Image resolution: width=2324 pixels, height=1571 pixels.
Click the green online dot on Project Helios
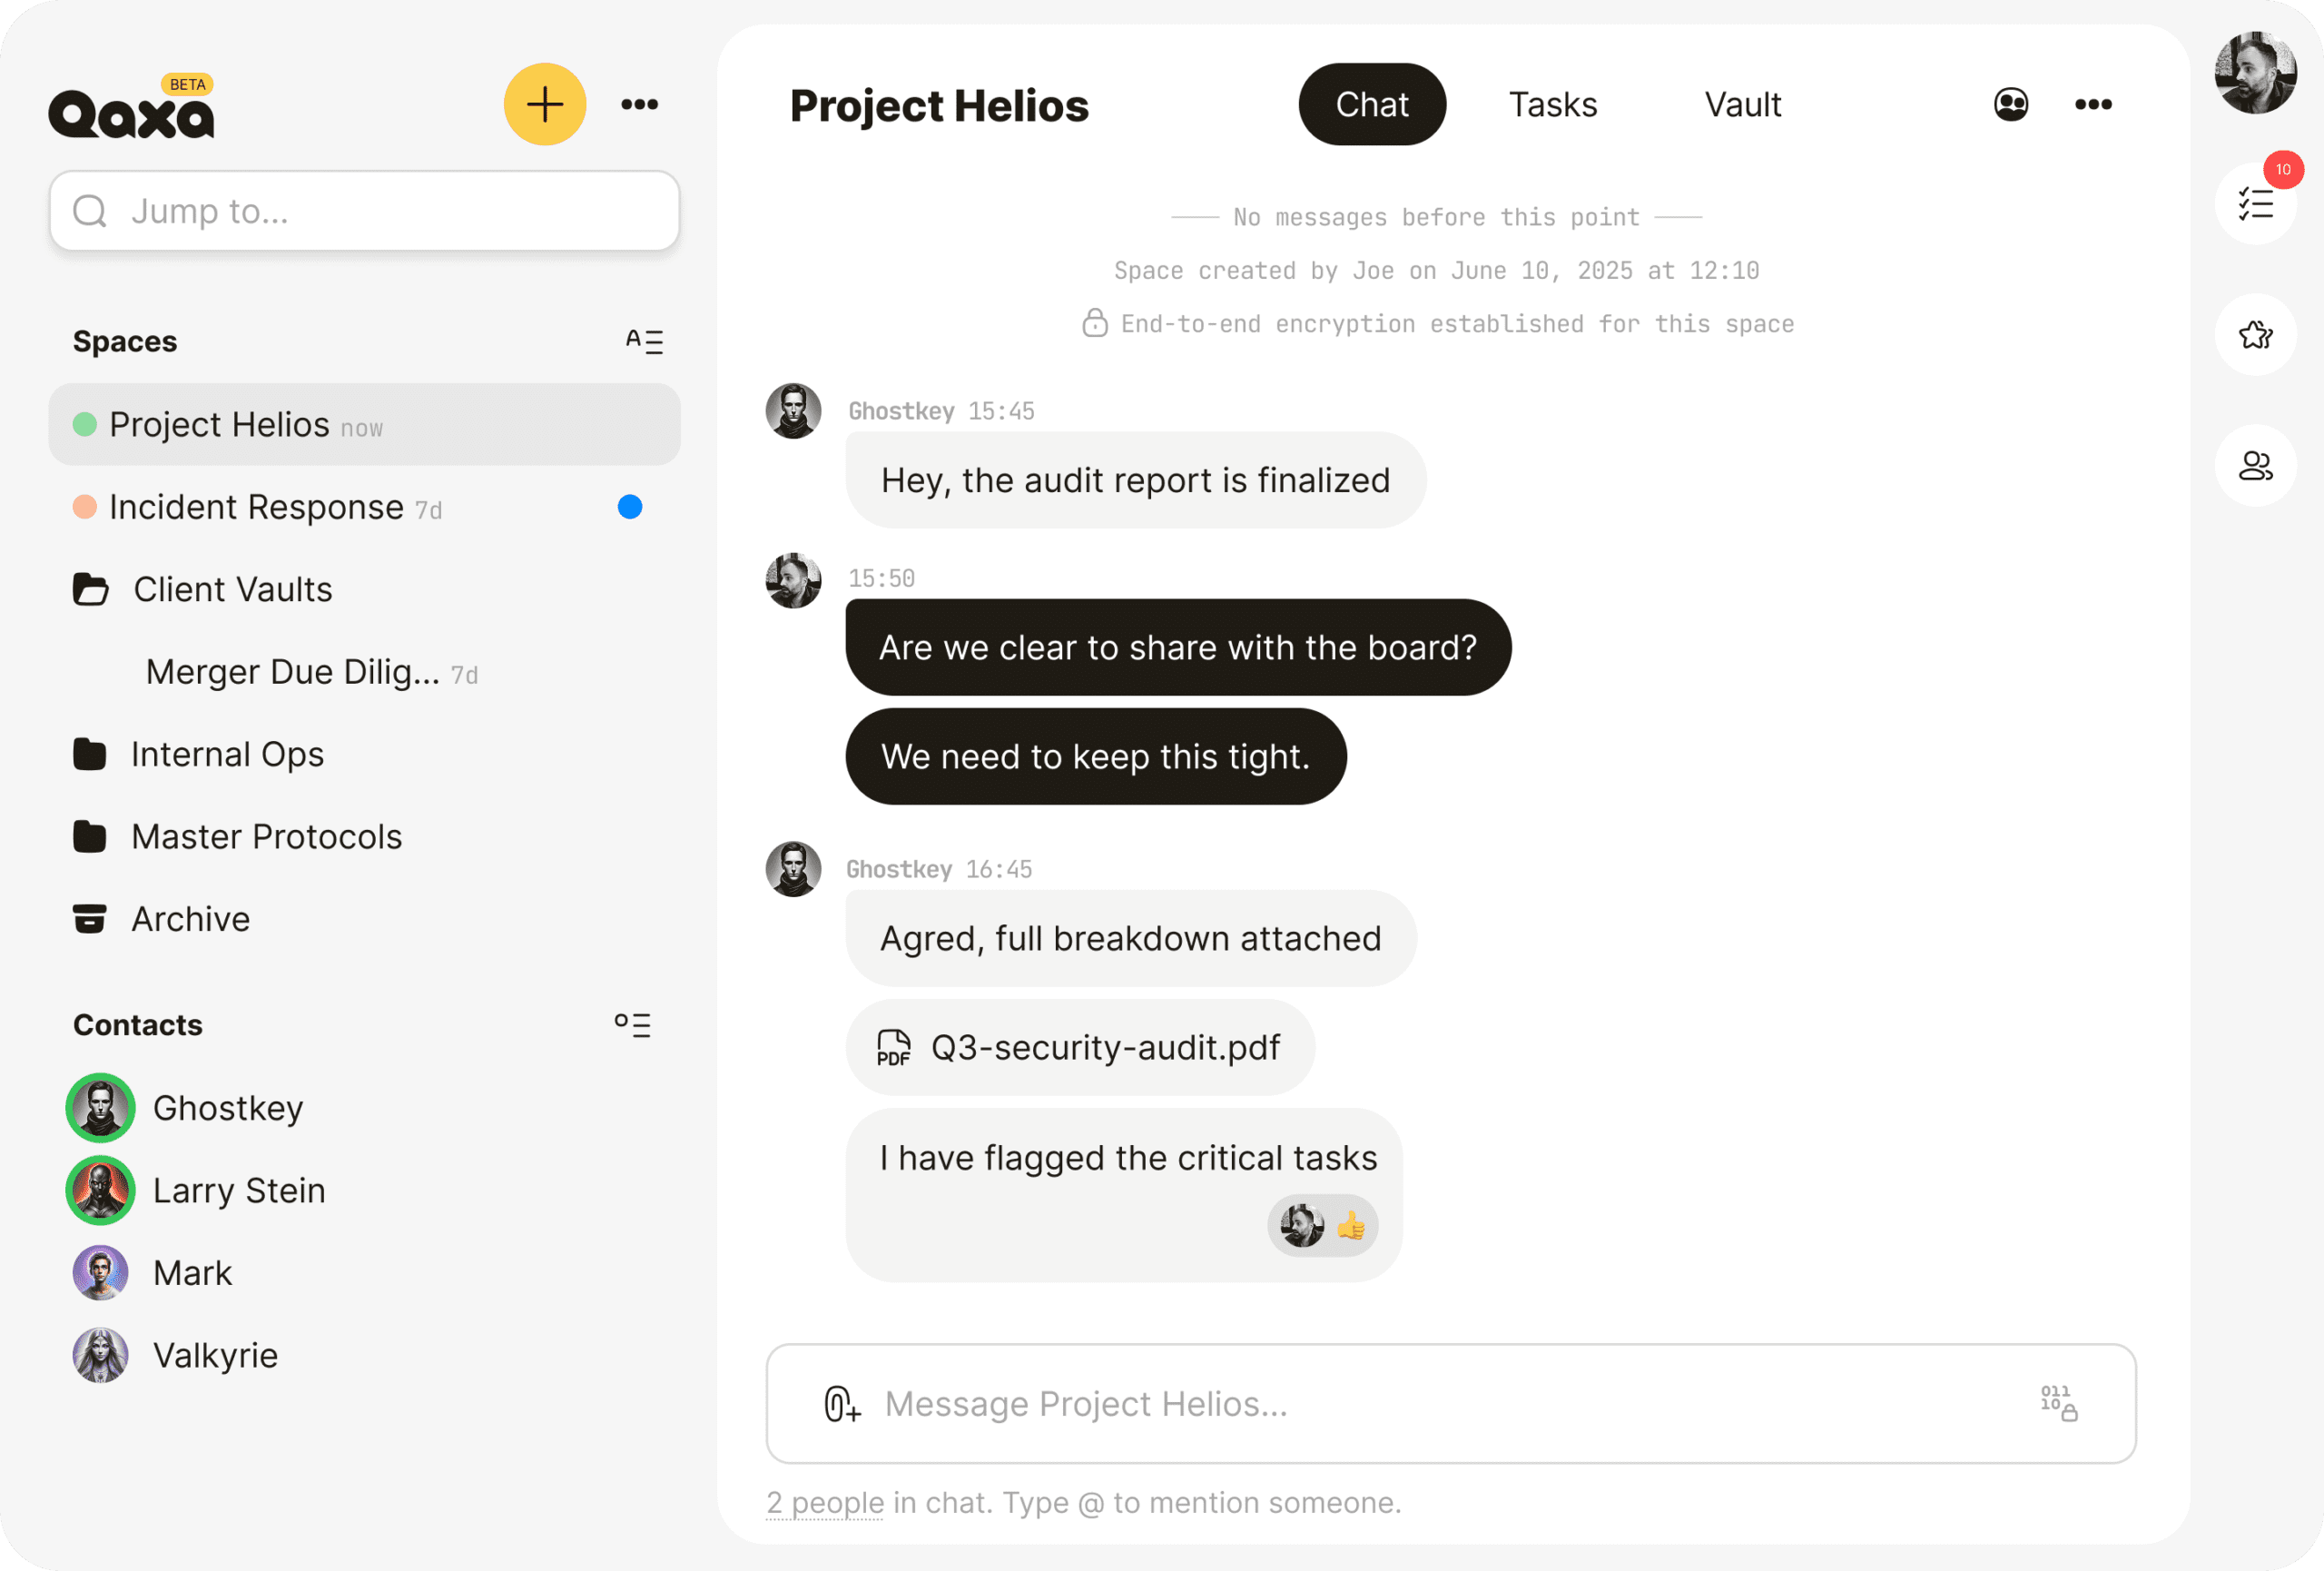pos(85,424)
